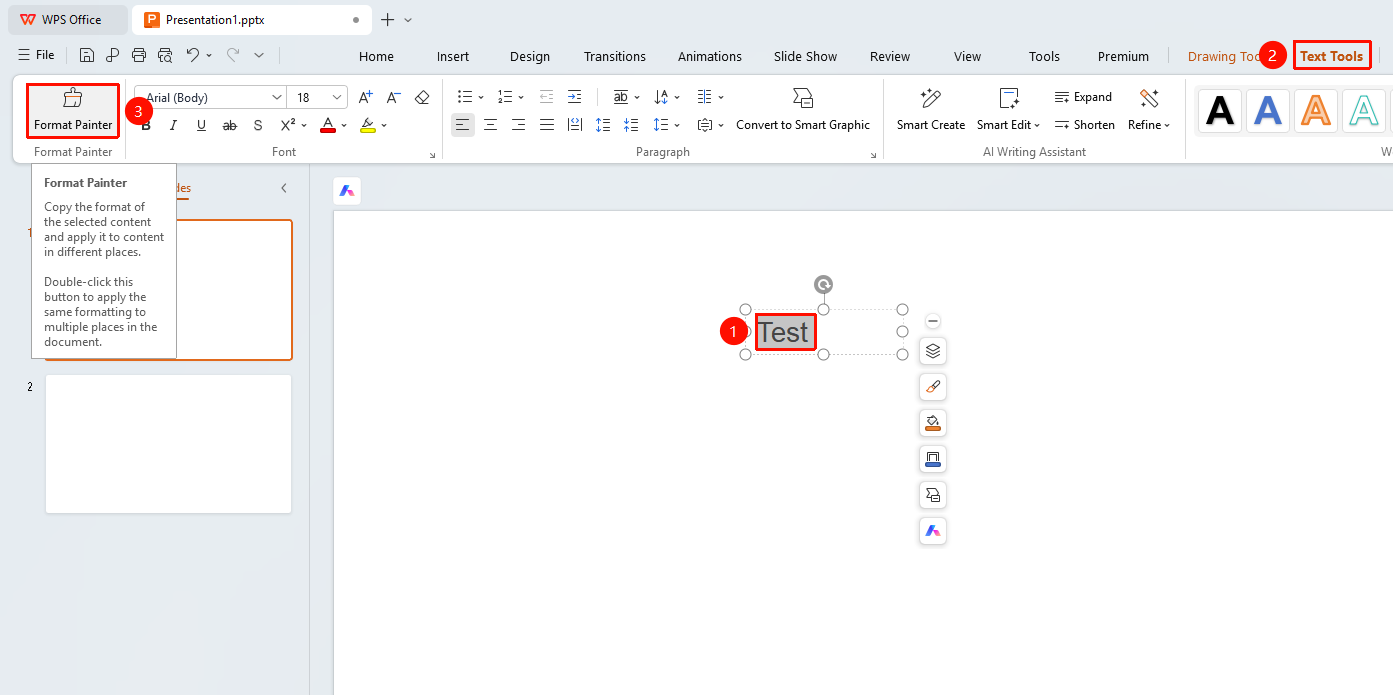The width and height of the screenshot is (1393, 695).
Task: Switch to the Design tab
Action: (x=530, y=56)
